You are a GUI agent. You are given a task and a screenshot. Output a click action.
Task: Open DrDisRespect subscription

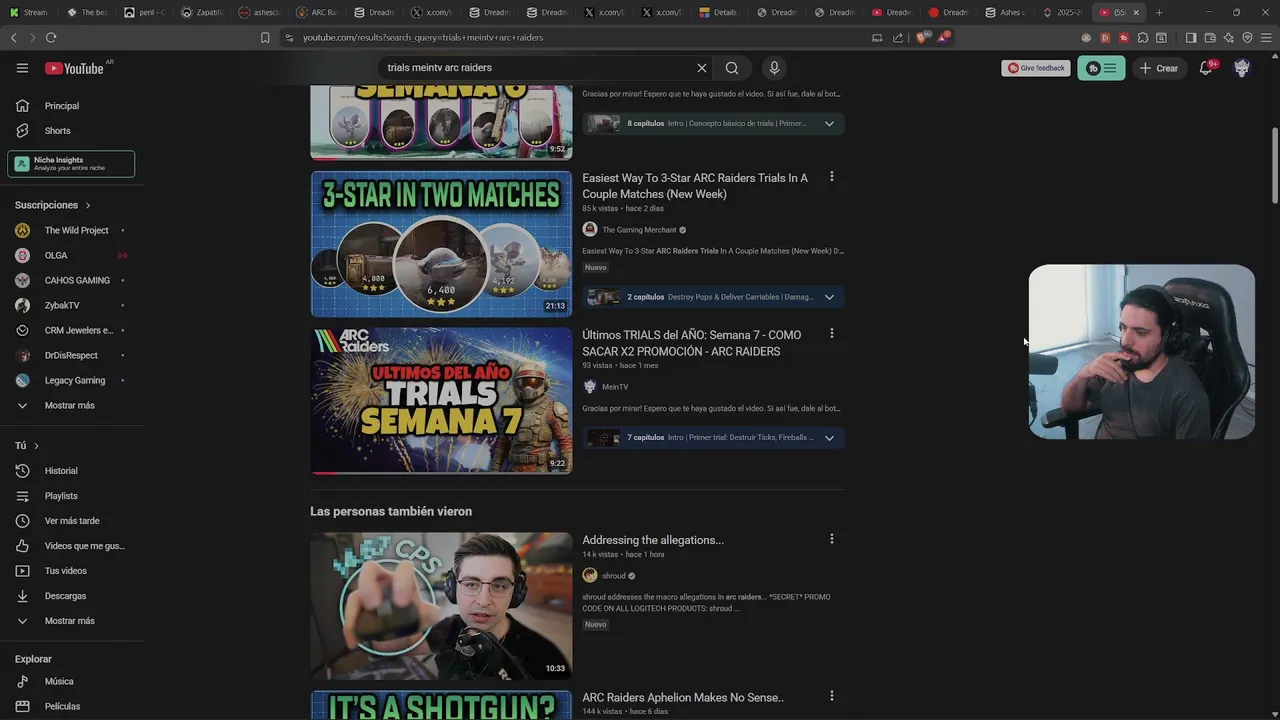tap(69, 355)
